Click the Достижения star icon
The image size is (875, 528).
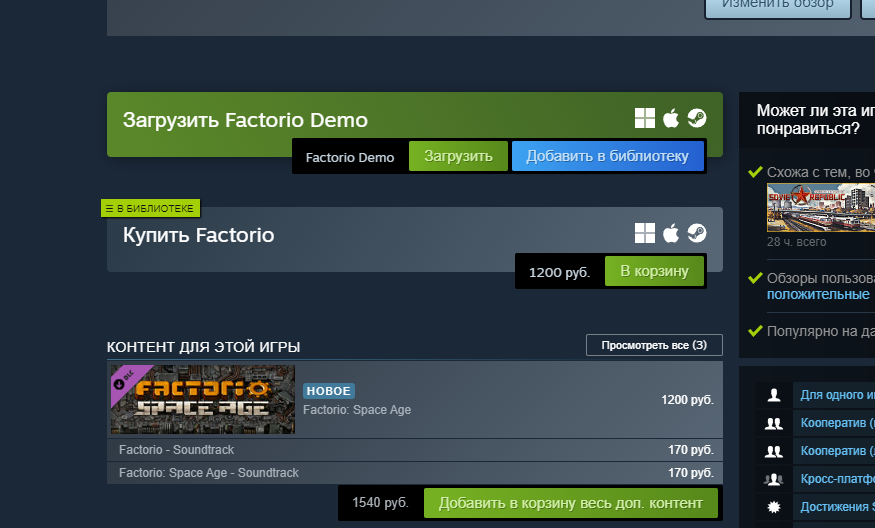(x=773, y=507)
